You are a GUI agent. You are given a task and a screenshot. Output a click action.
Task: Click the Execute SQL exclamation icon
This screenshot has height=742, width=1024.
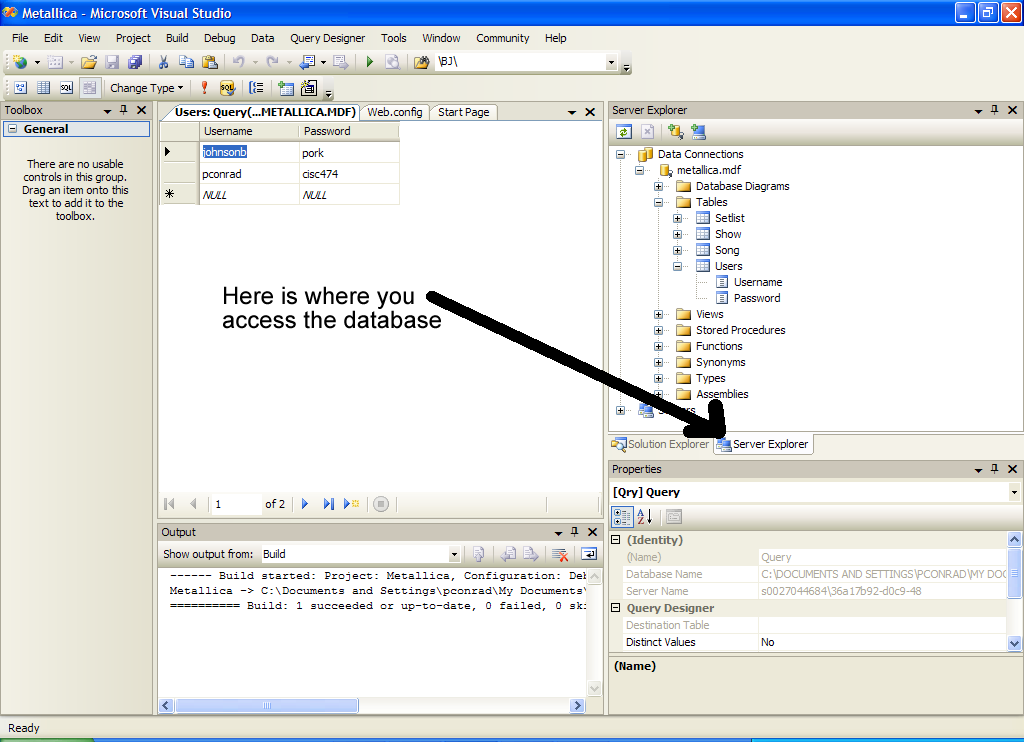205,88
